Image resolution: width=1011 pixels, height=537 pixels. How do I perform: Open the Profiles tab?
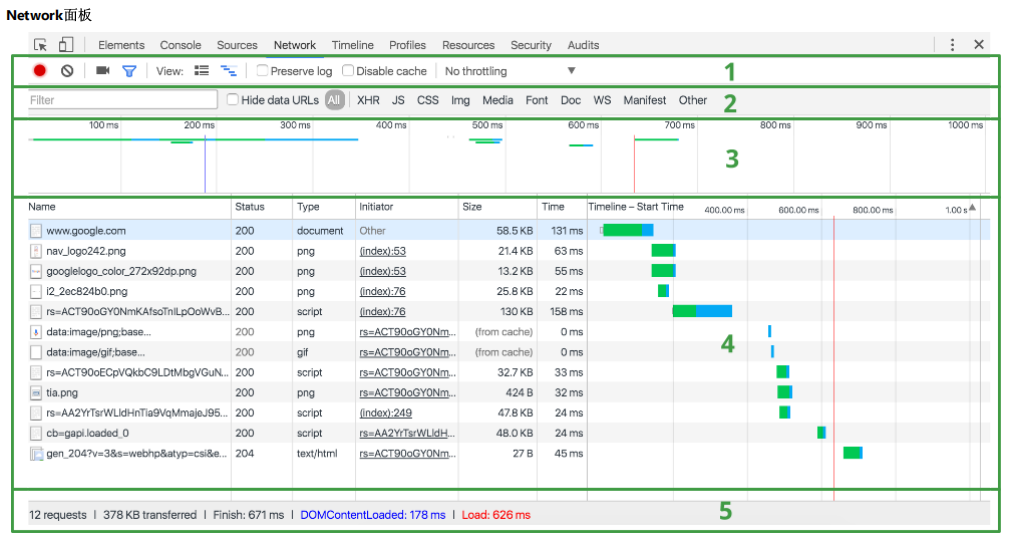(407, 45)
